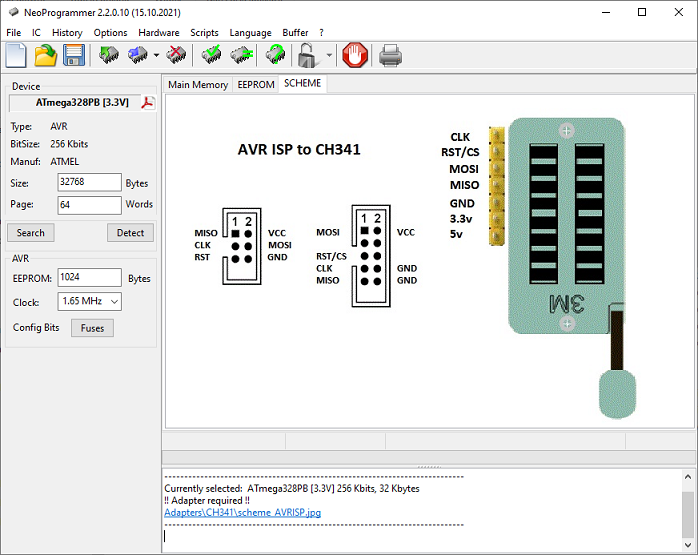Click the "AVR ISP to CH341" heading
Image resolution: width=698 pixels, height=555 pixels.
click(x=299, y=150)
